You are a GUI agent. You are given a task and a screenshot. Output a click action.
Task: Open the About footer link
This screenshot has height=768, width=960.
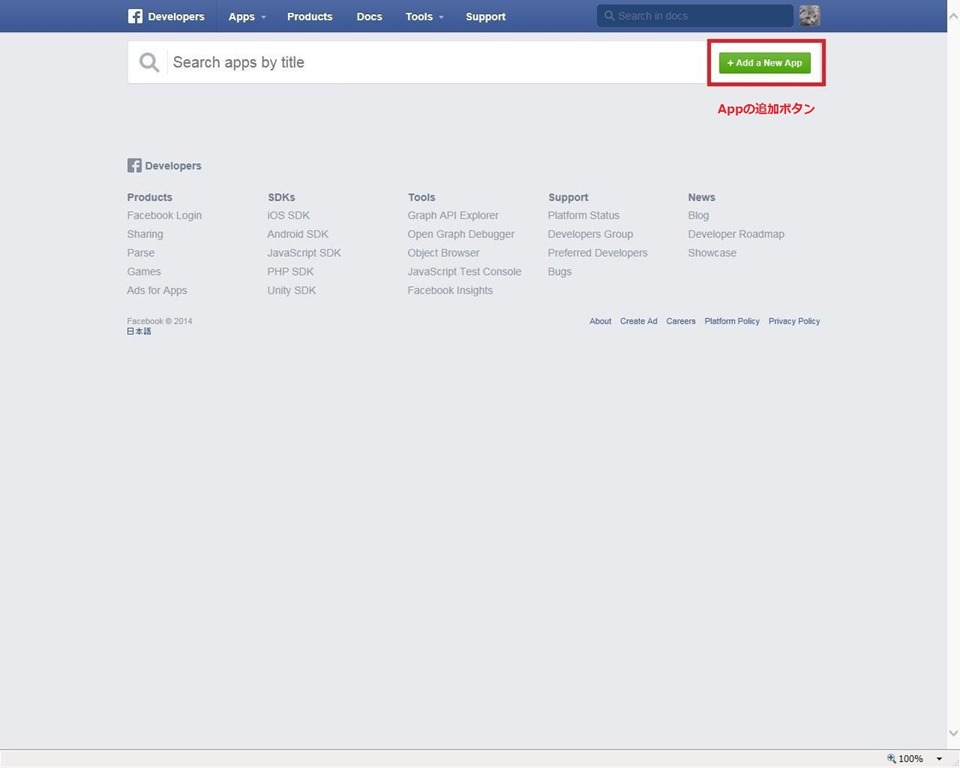coord(600,321)
